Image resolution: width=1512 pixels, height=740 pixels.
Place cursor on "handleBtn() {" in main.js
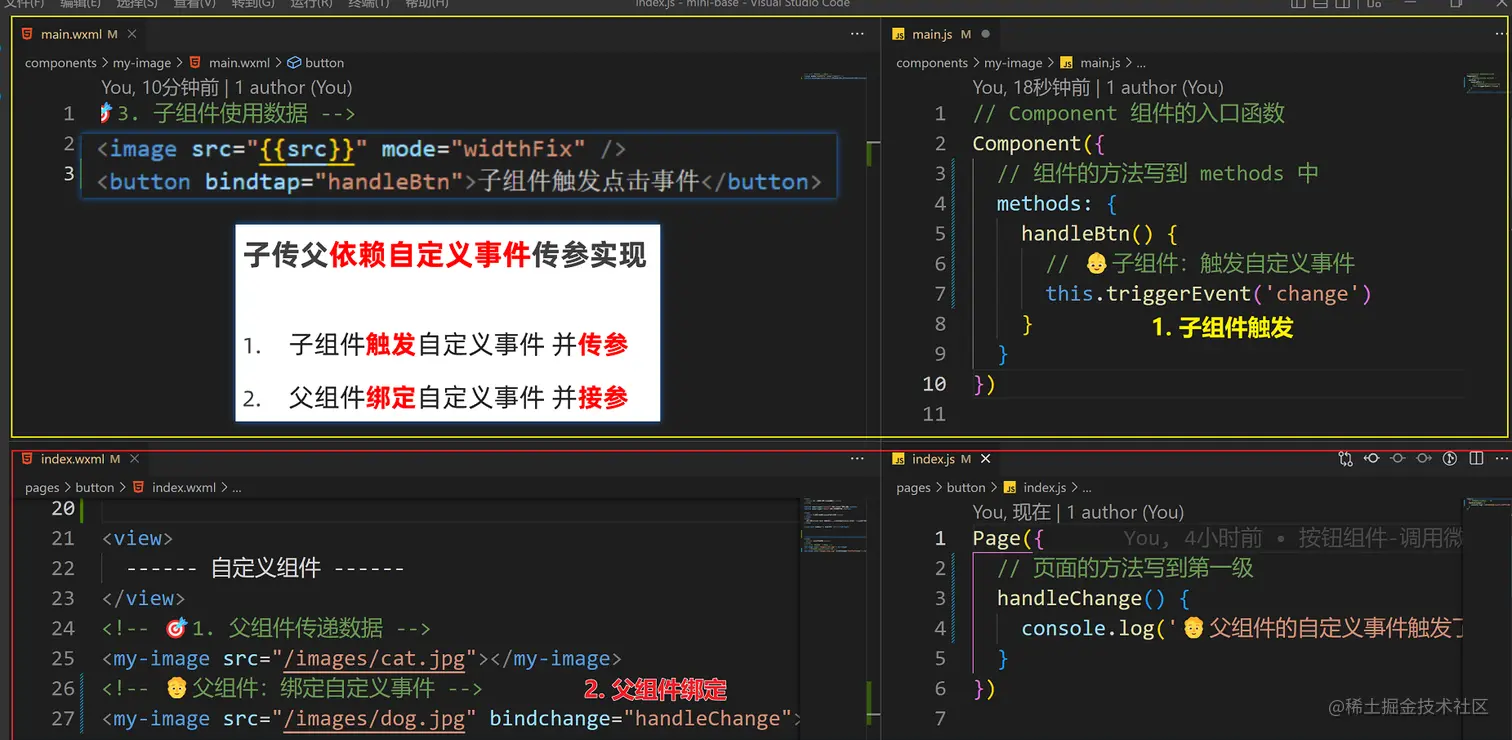tap(1099, 234)
